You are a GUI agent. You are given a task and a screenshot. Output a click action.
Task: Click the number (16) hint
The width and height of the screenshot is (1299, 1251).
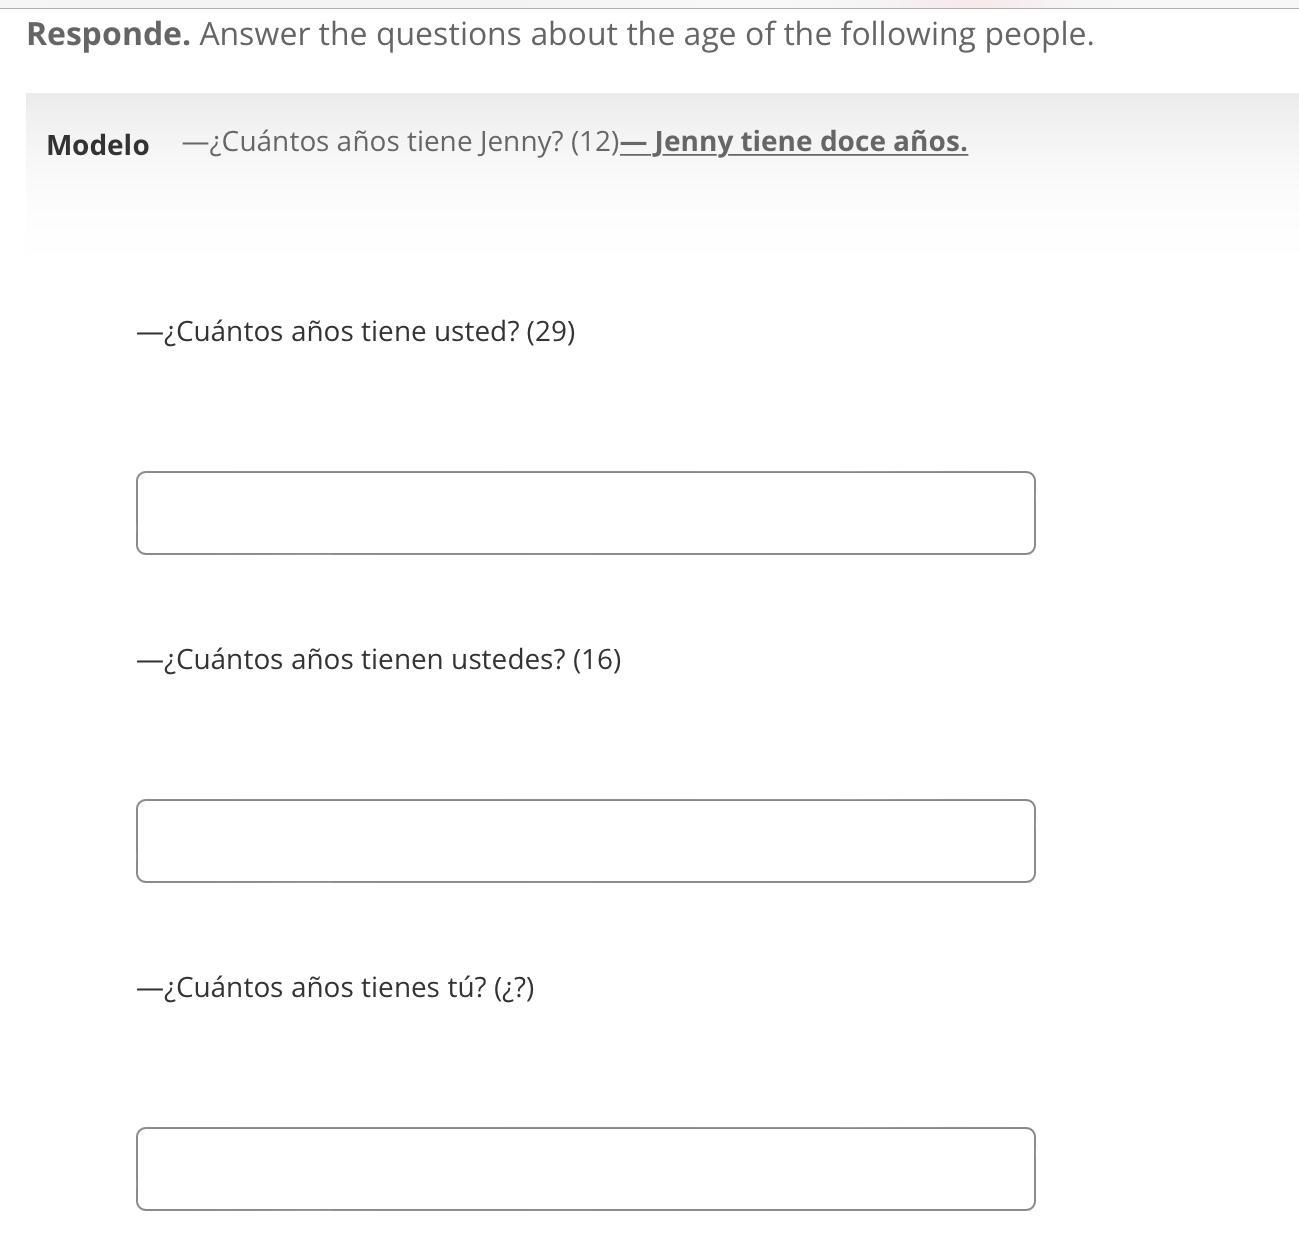(597, 659)
